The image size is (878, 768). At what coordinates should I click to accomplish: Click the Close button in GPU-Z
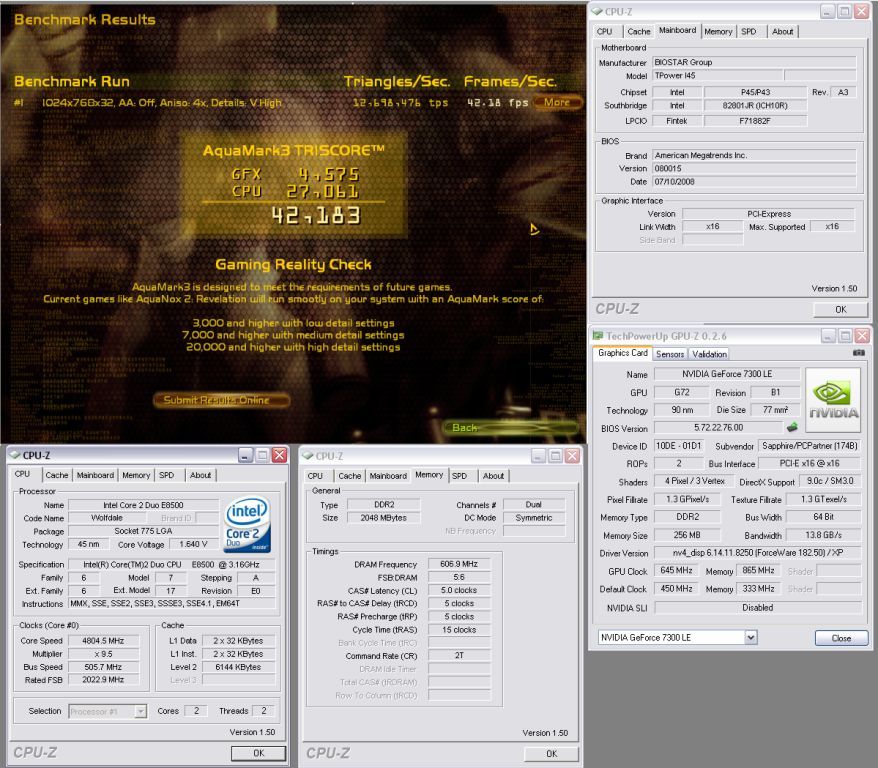tap(842, 638)
